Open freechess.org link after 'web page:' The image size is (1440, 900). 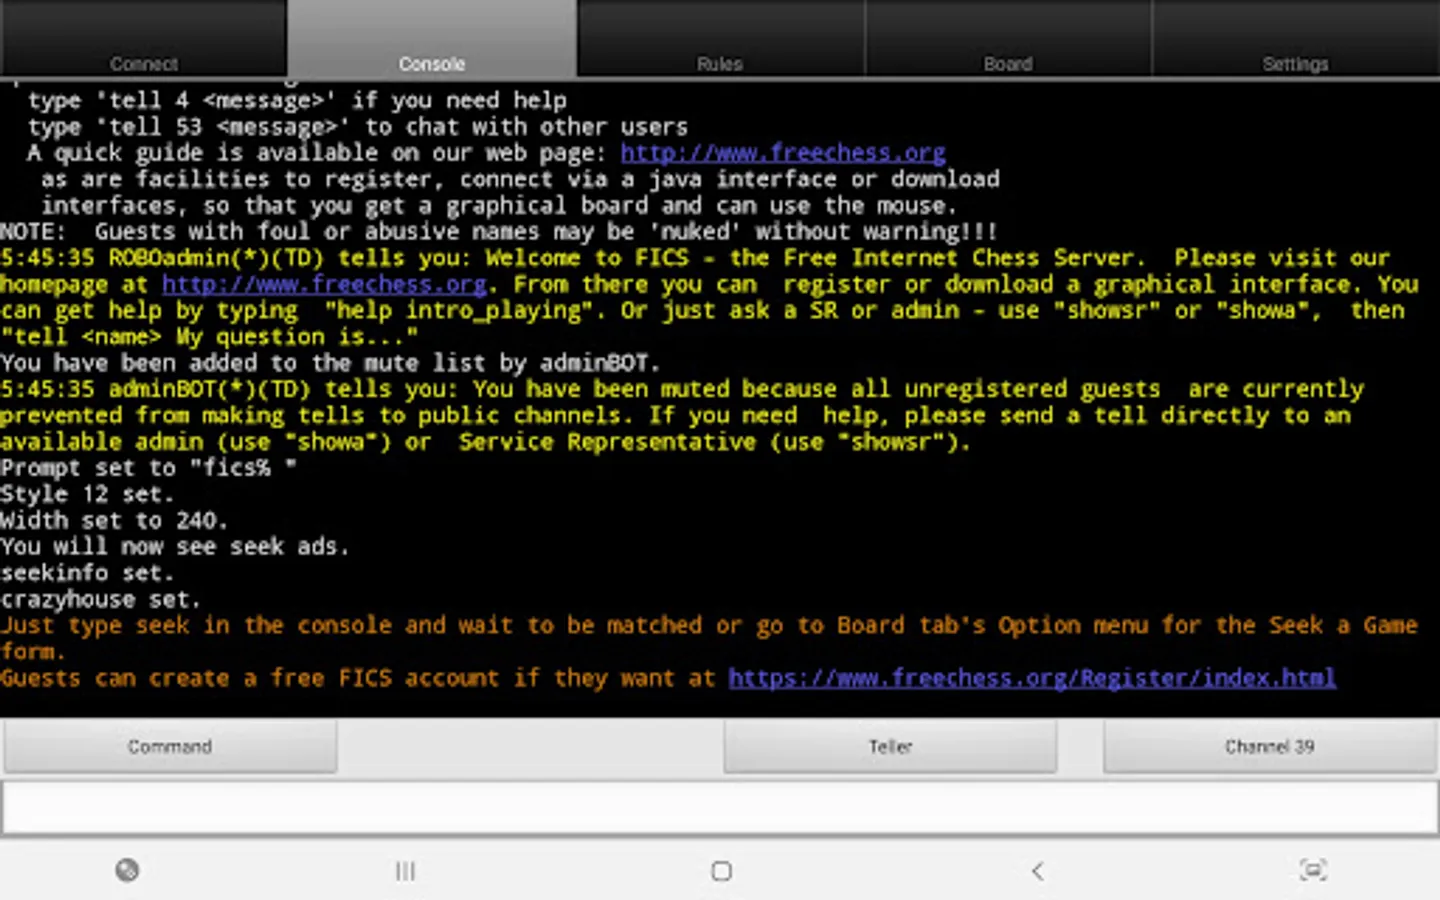[x=783, y=153]
